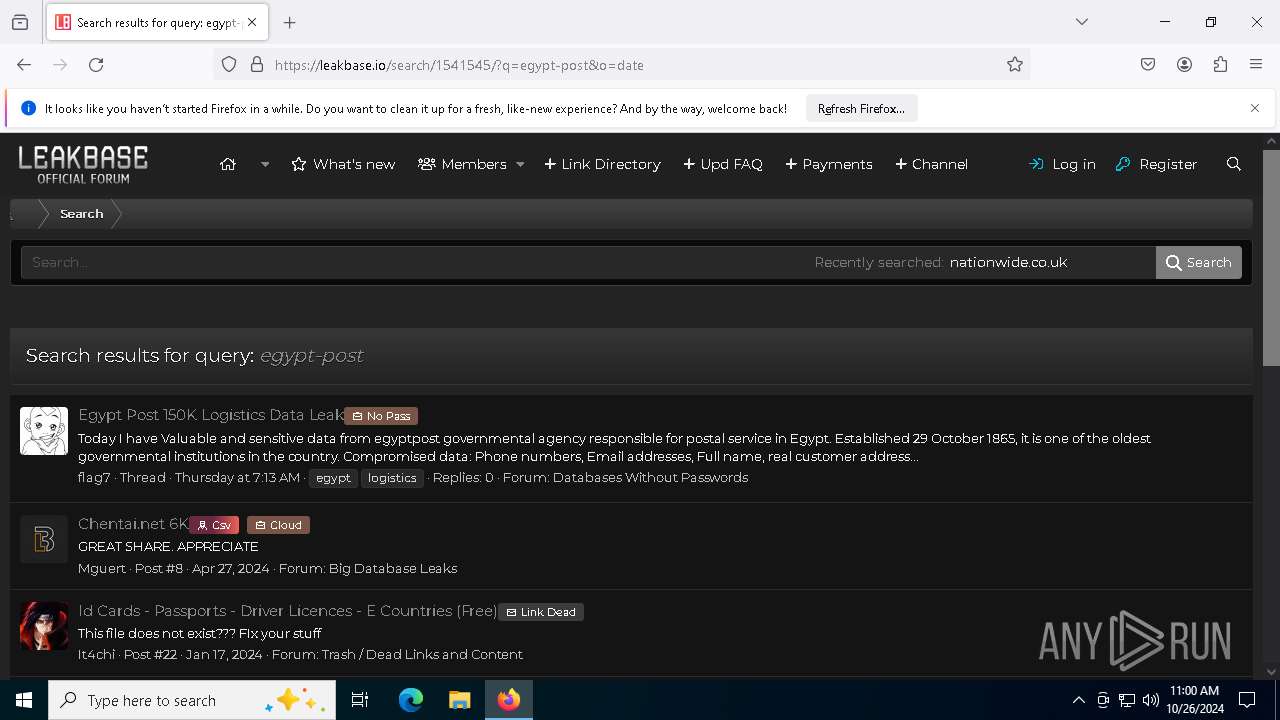Open Chentai.net 6K thread
The height and width of the screenshot is (720, 1280).
tap(133, 524)
